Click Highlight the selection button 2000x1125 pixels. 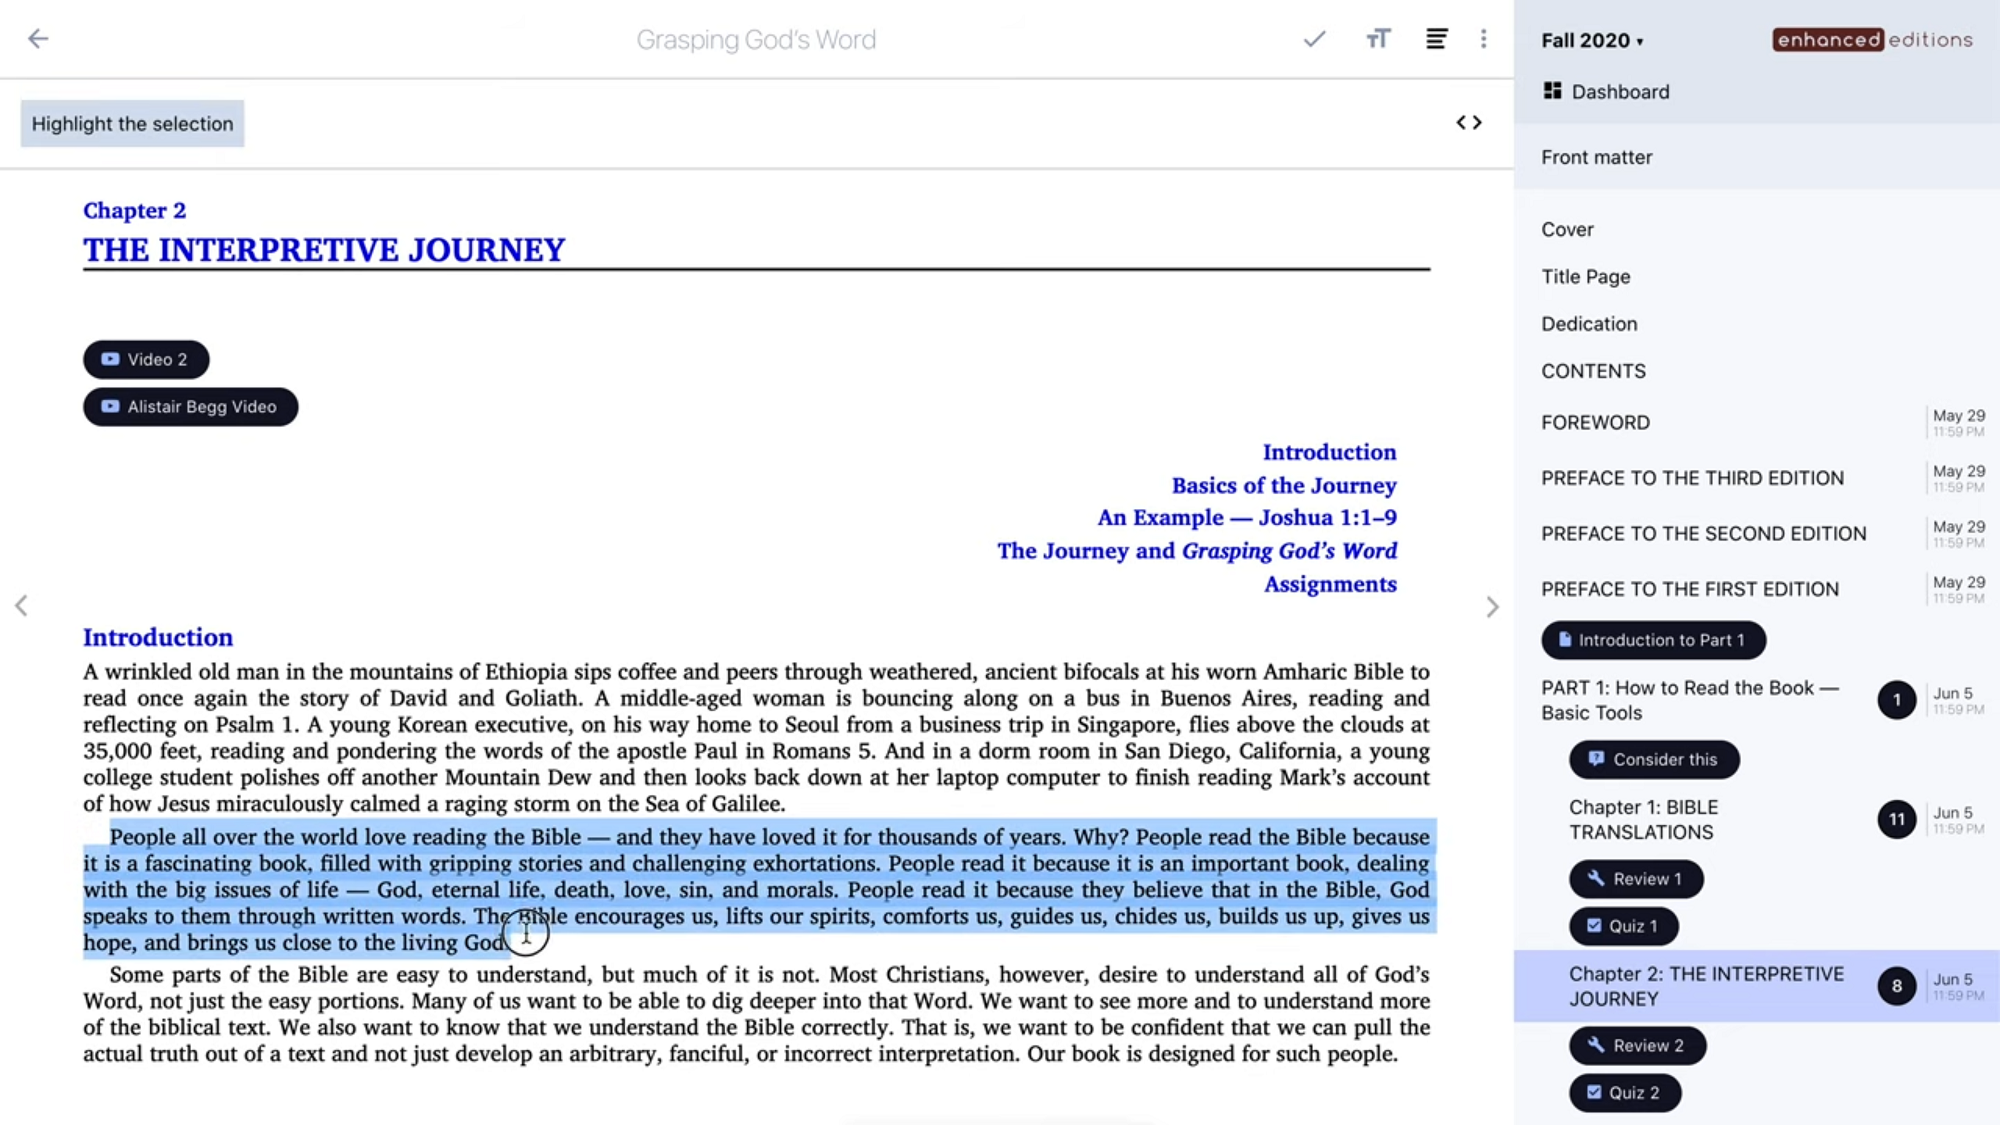click(132, 123)
